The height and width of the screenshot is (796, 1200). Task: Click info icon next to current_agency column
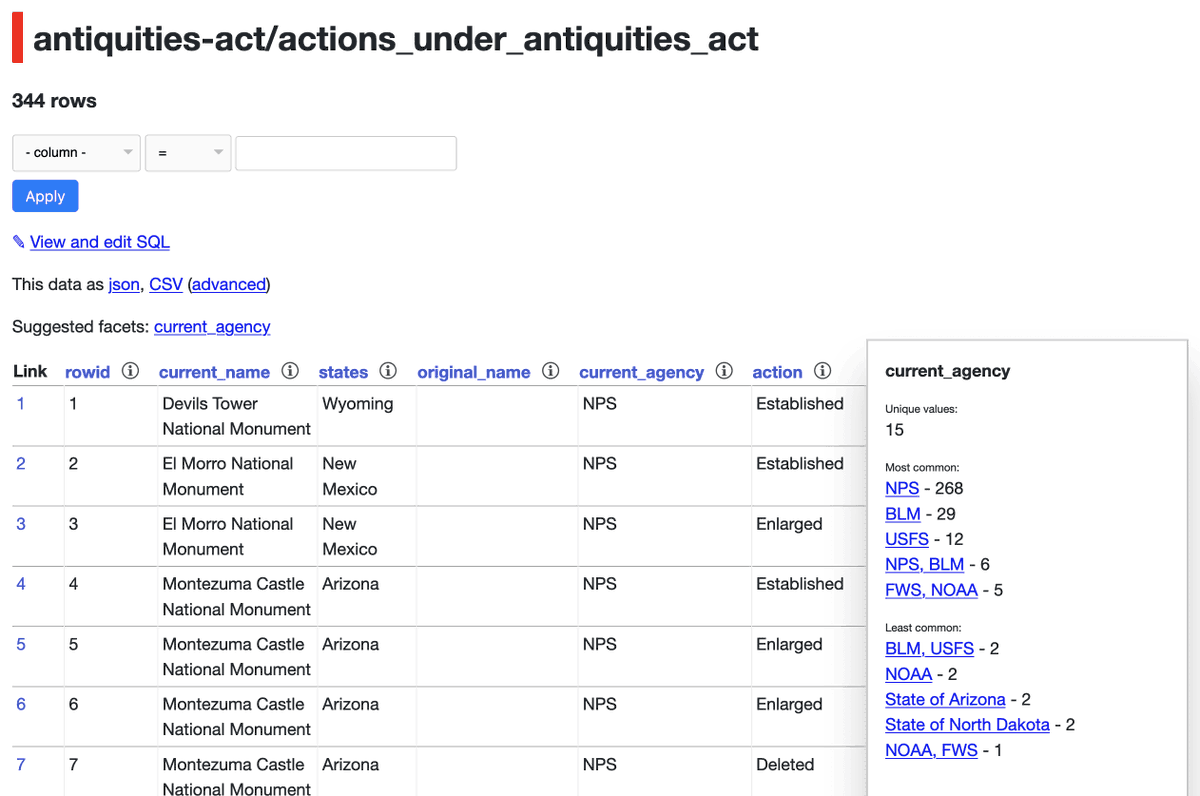click(724, 371)
